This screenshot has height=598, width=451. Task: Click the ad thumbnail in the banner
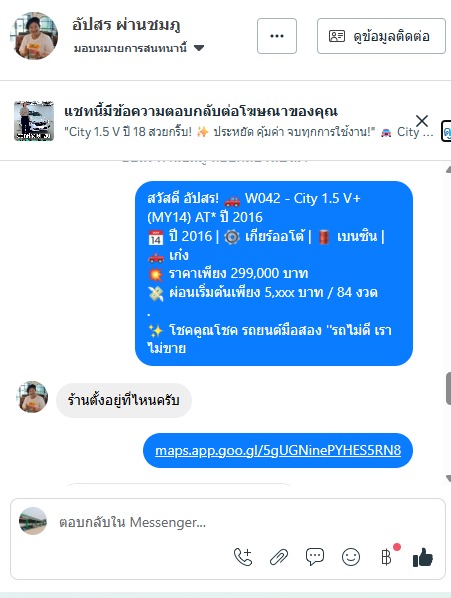pos(34,121)
